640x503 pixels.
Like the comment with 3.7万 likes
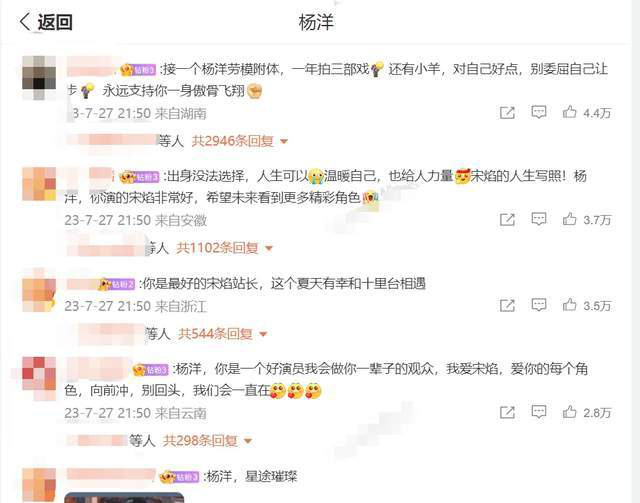point(586,220)
